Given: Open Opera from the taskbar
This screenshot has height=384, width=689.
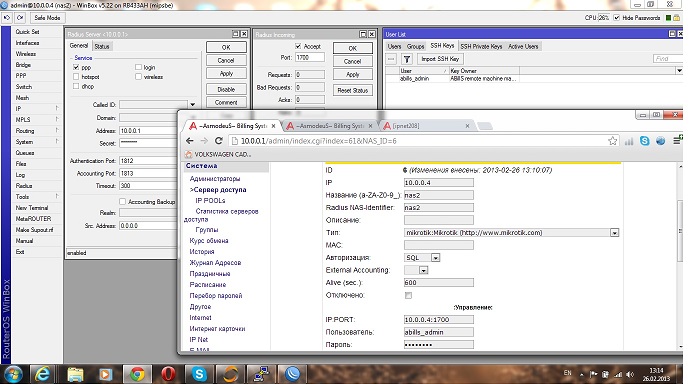Looking at the screenshot, I should tap(168, 374).
